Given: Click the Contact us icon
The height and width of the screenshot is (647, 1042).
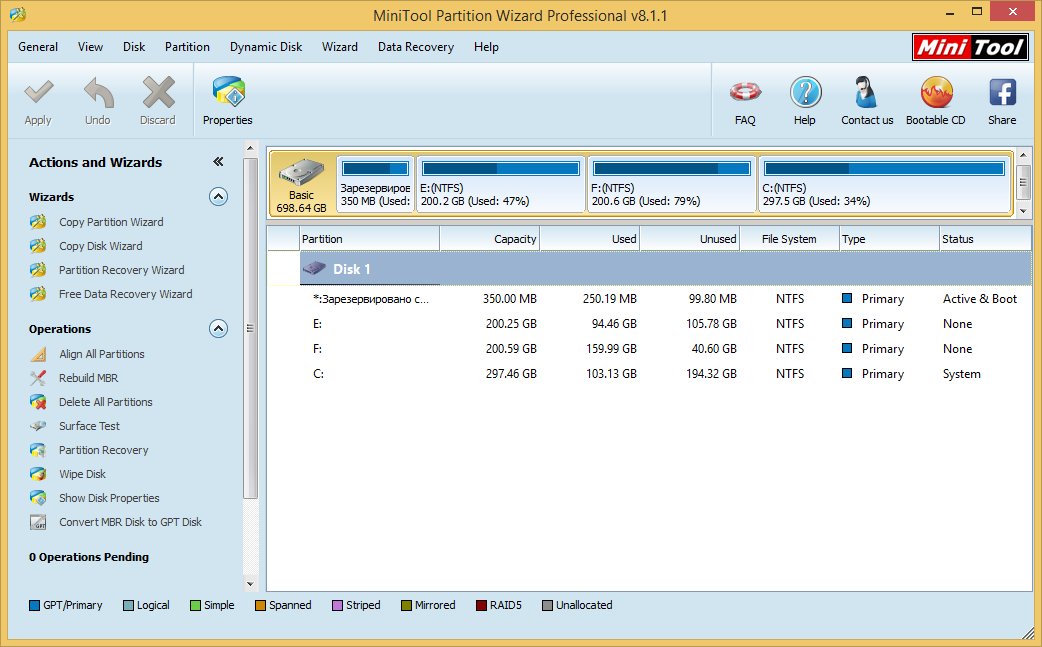Looking at the screenshot, I should tap(866, 92).
